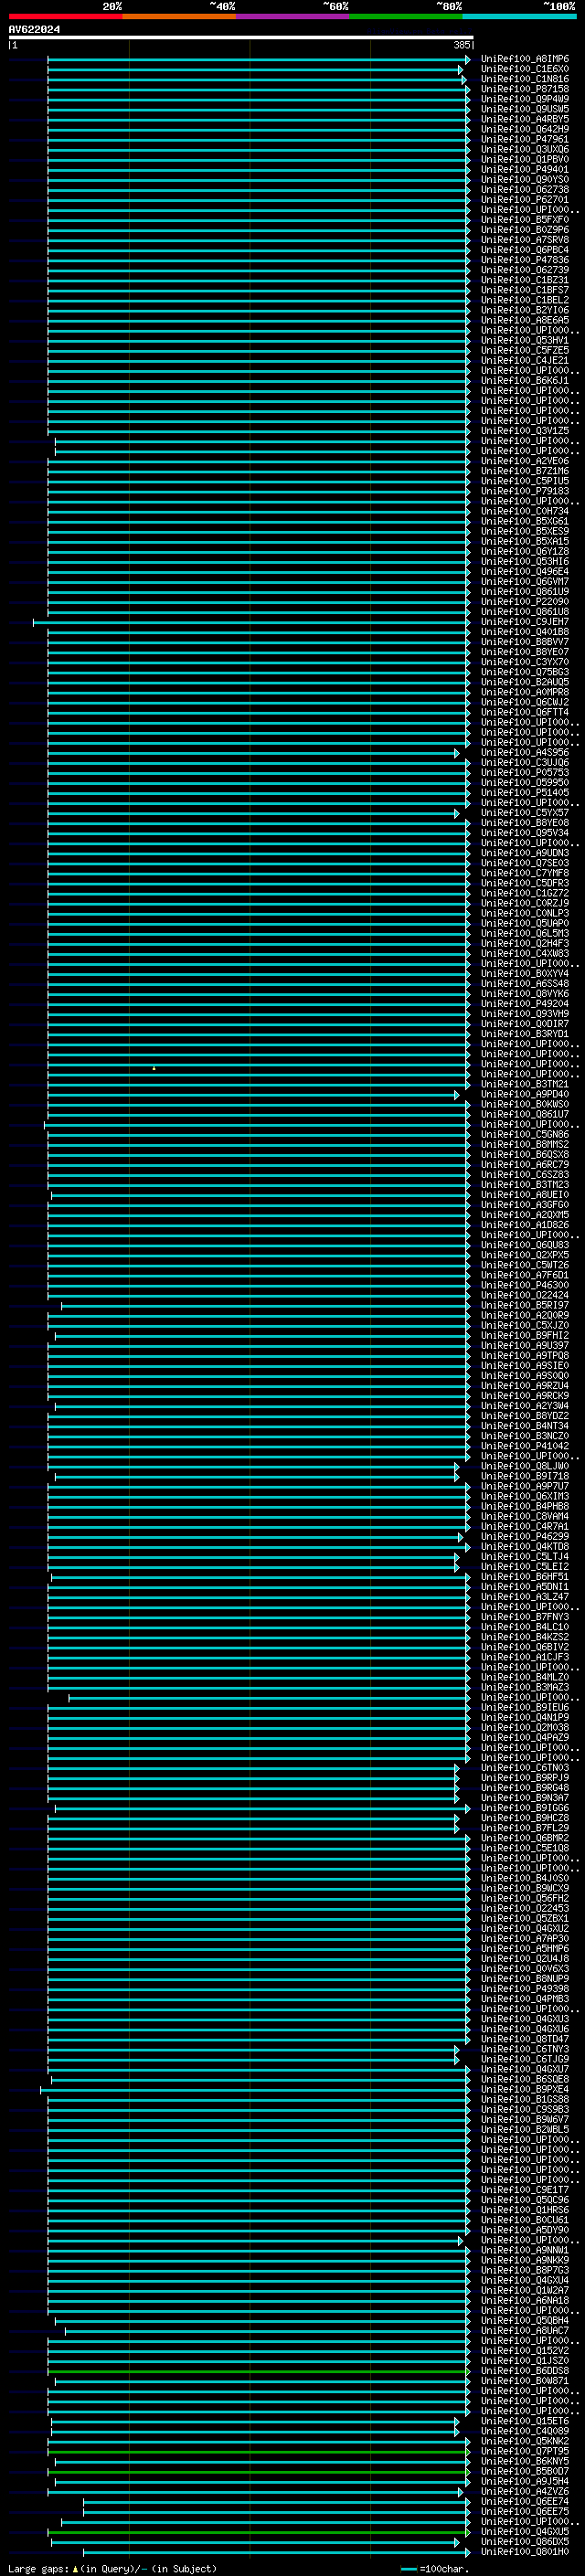Select hit UniRef100_Q152V2
Screen dimensions: 585x2576
pyautogui.click(x=524, y=2351)
